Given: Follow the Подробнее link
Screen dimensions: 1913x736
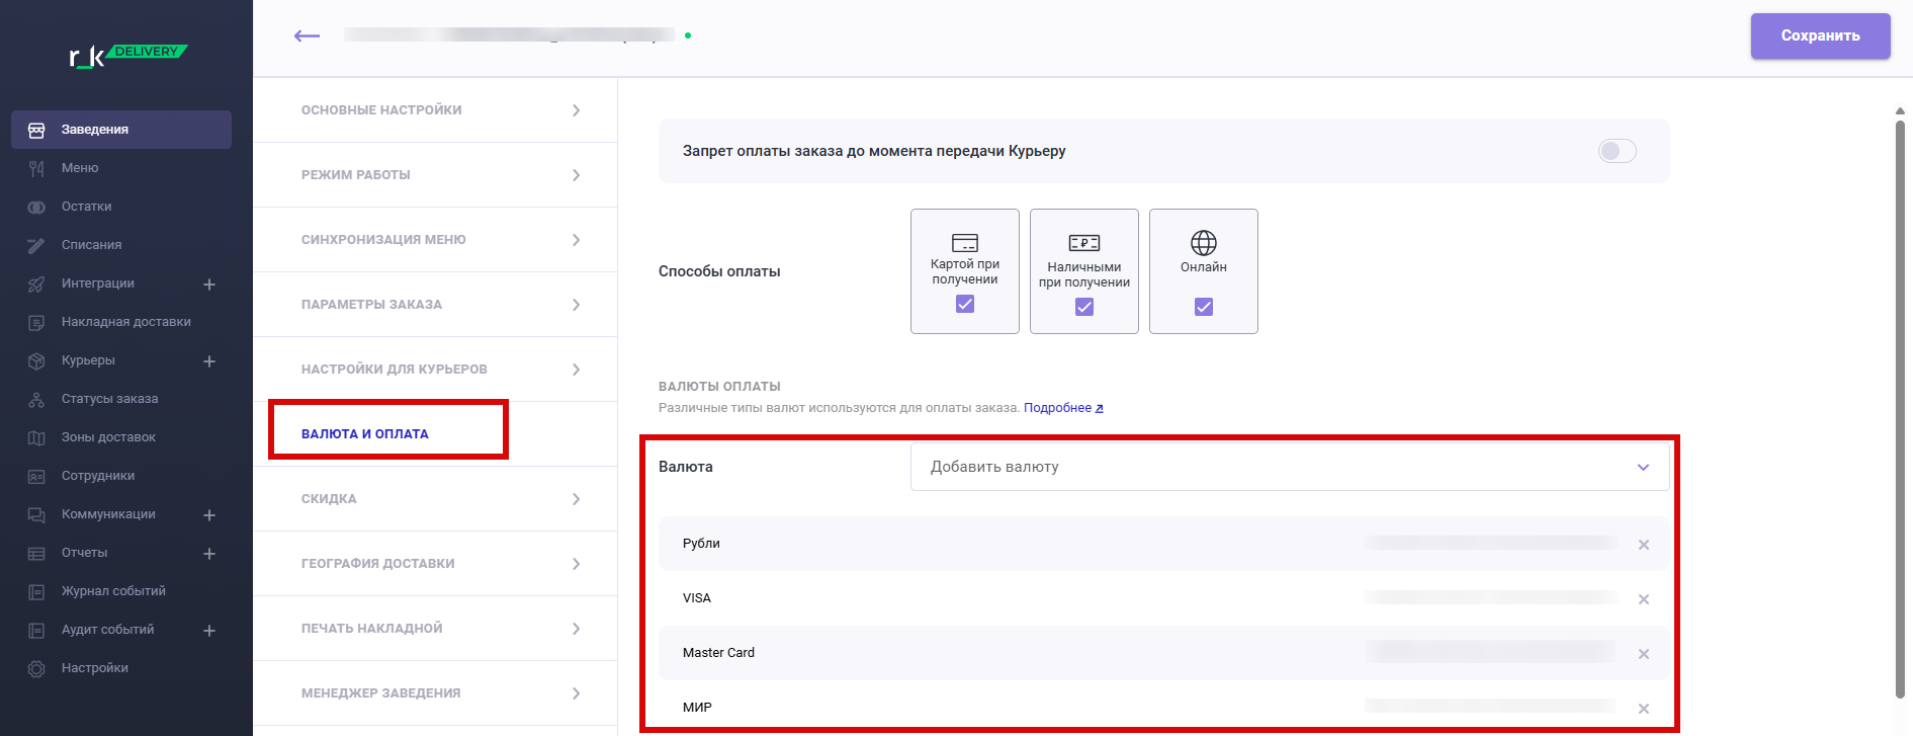Looking at the screenshot, I should [1062, 408].
